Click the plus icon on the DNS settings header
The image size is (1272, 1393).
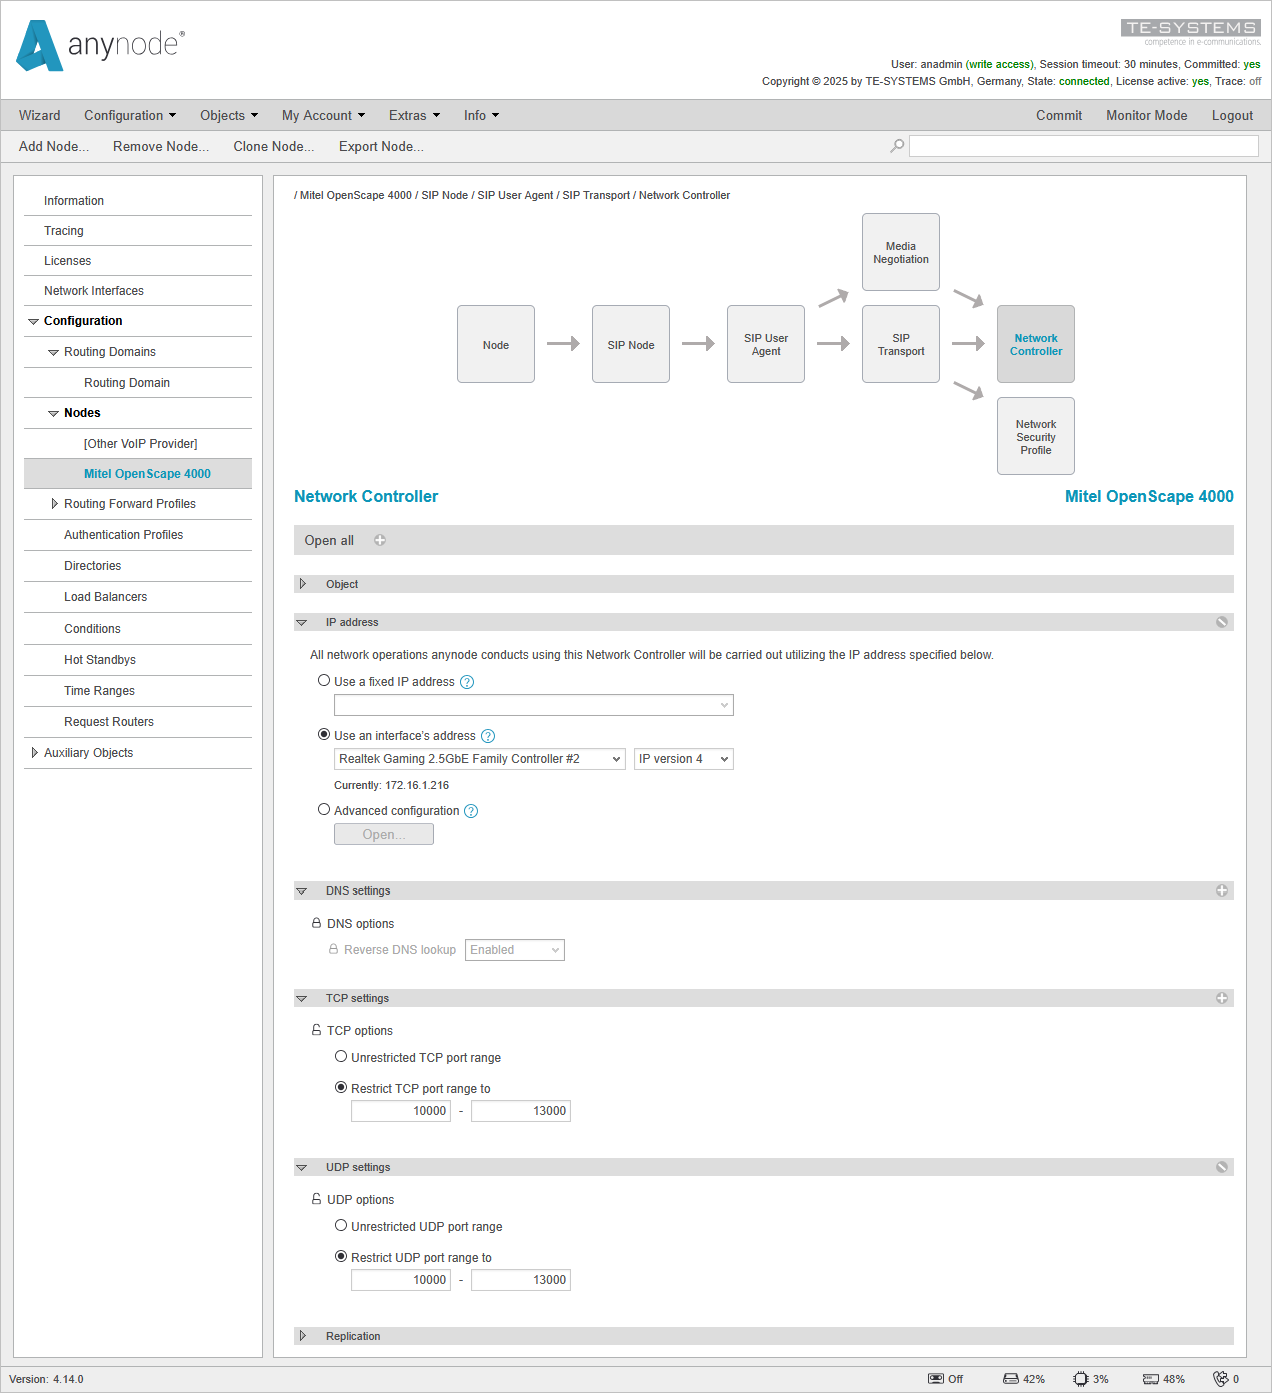click(1221, 890)
